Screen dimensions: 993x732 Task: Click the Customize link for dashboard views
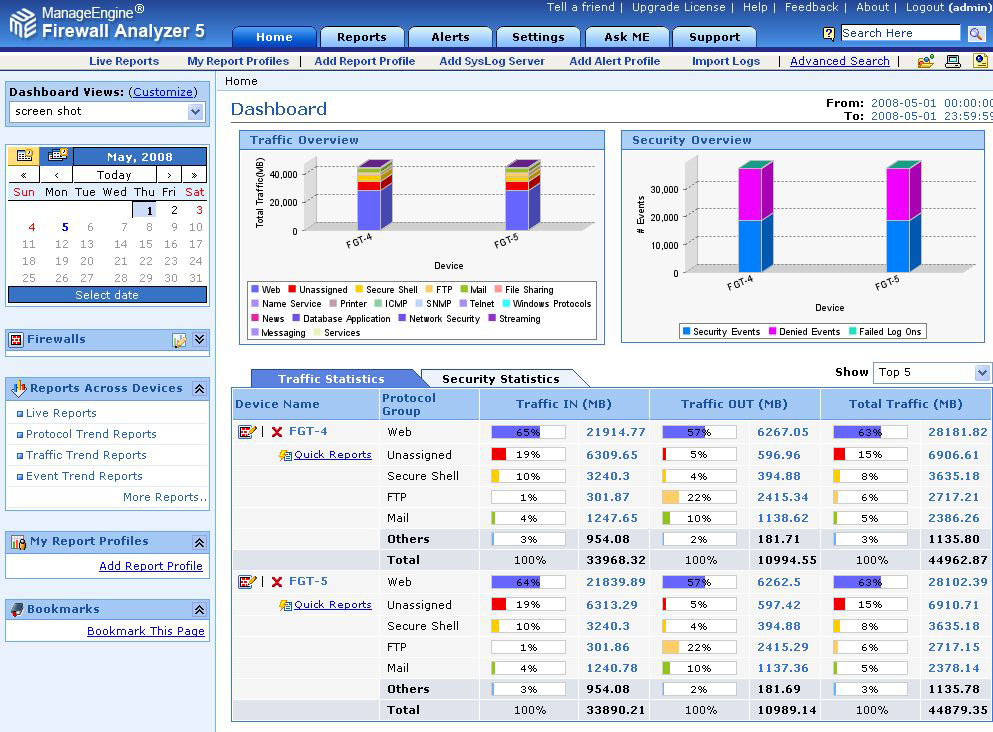tap(162, 92)
